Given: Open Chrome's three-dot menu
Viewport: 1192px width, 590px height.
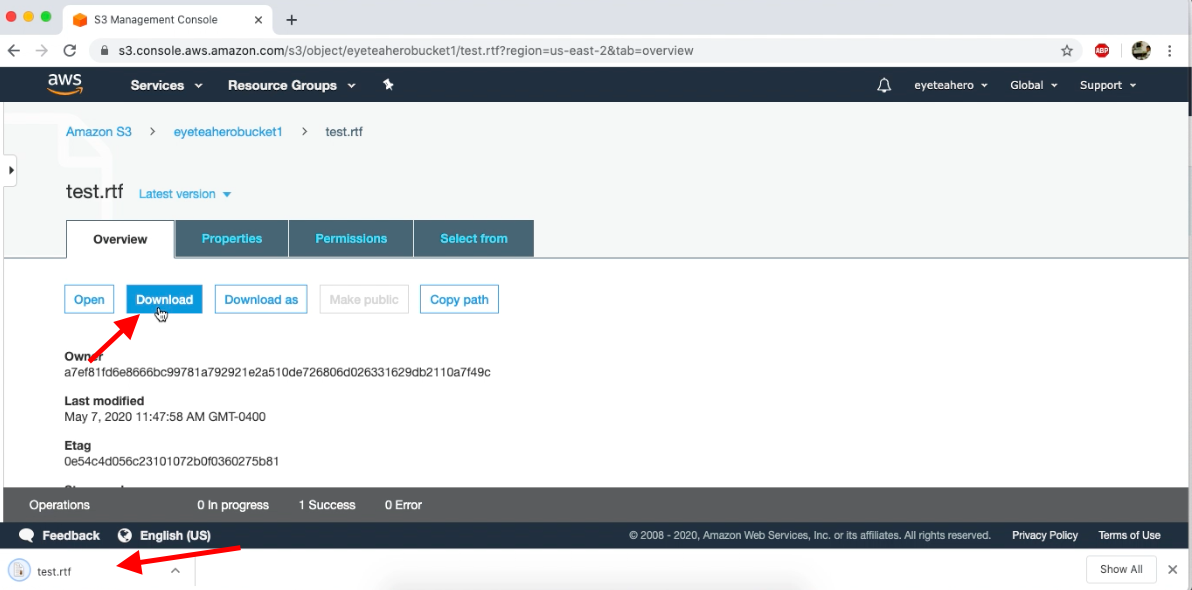Looking at the screenshot, I should click(1170, 50).
